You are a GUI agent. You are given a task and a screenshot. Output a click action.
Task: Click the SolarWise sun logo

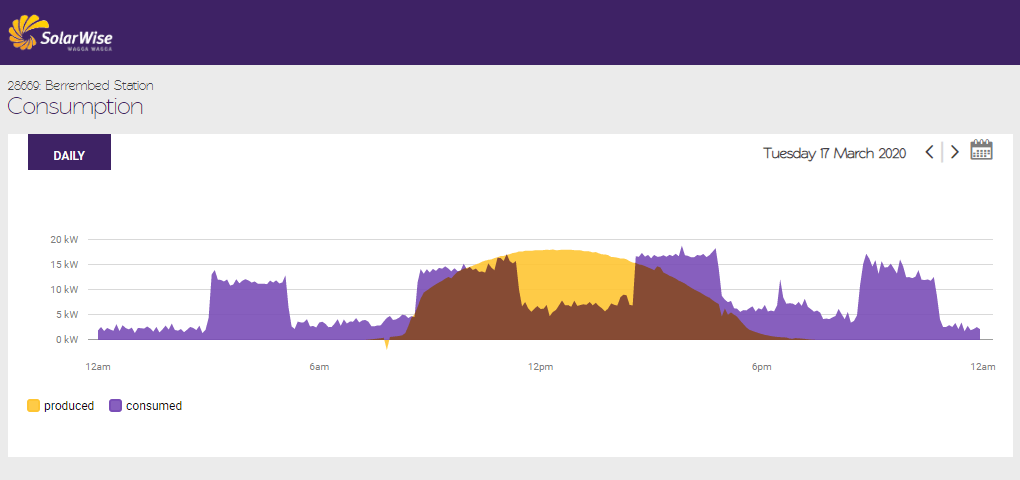click(x=25, y=32)
